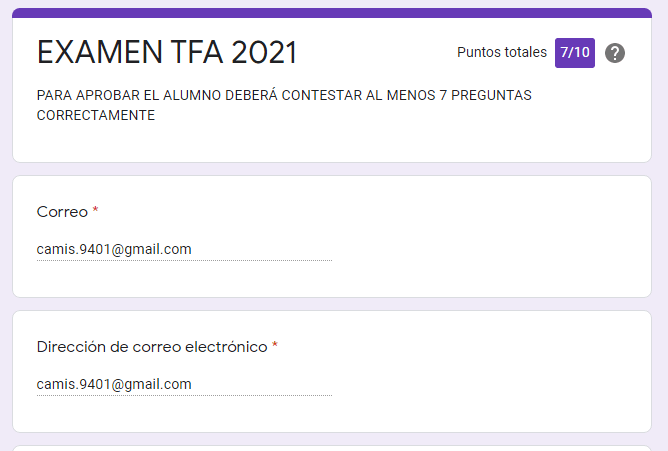Click the purple 7/10 score badge

[x=575, y=53]
